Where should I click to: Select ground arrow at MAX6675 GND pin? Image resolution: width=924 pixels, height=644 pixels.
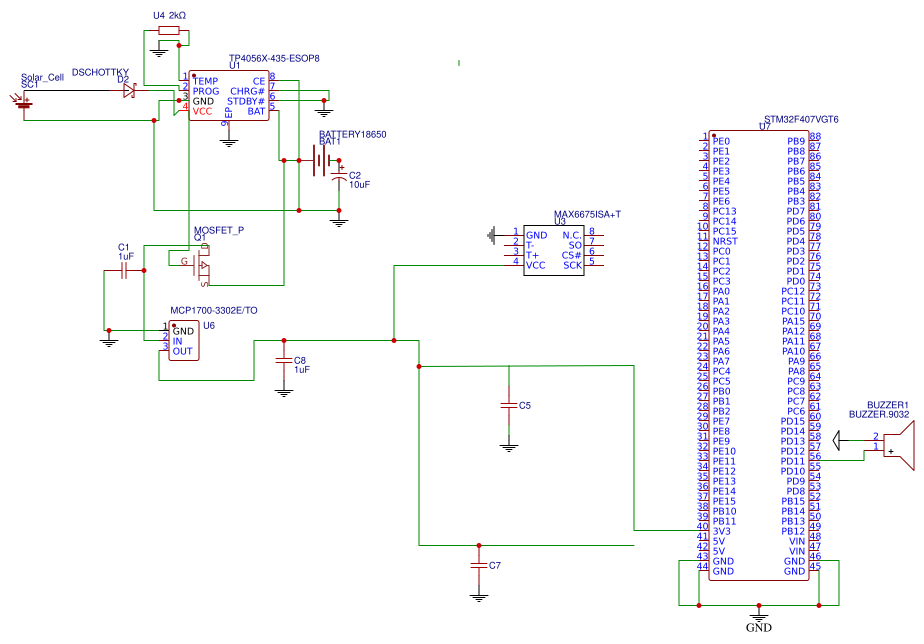tap(492, 236)
